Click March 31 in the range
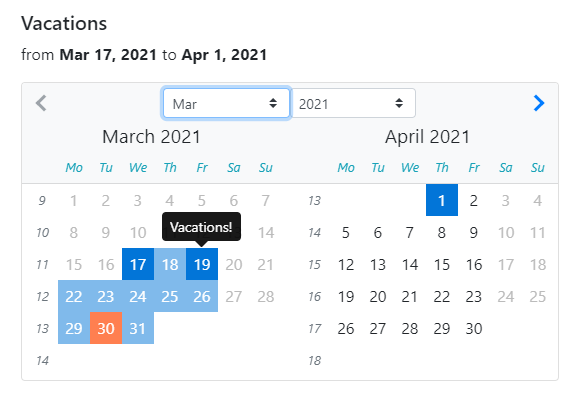569x397 pixels. 138,328
